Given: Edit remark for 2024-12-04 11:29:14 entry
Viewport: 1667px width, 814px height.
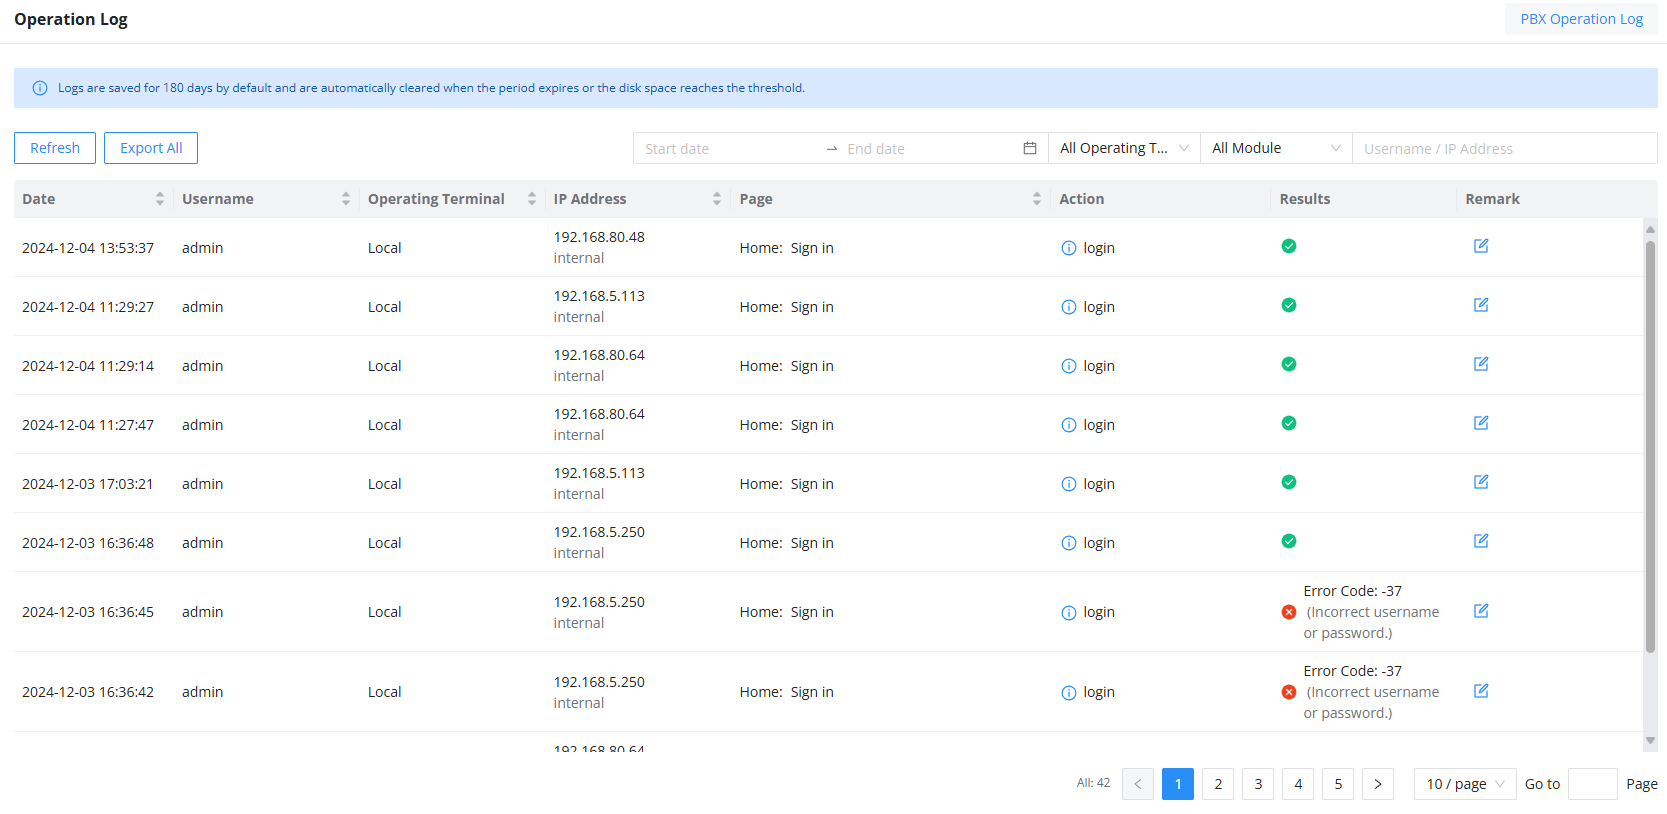Looking at the screenshot, I should [x=1481, y=364].
